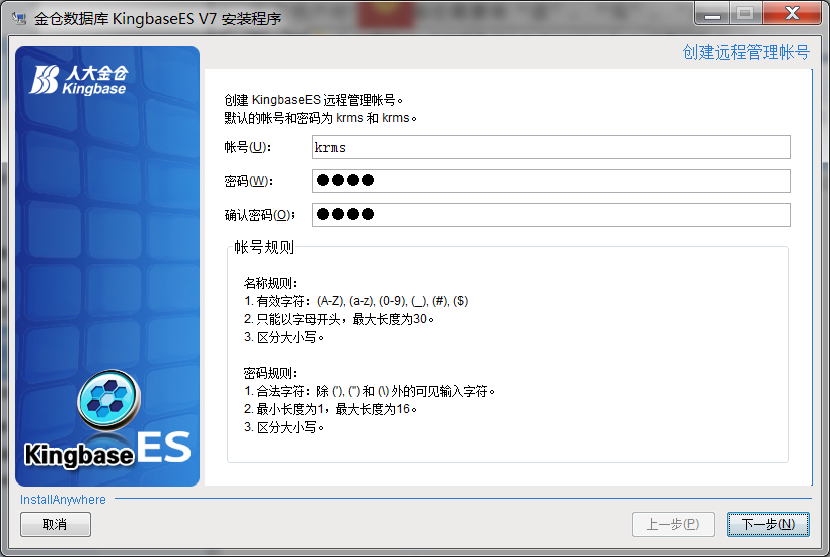Click the 密码(W): label

click(x=249, y=181)
